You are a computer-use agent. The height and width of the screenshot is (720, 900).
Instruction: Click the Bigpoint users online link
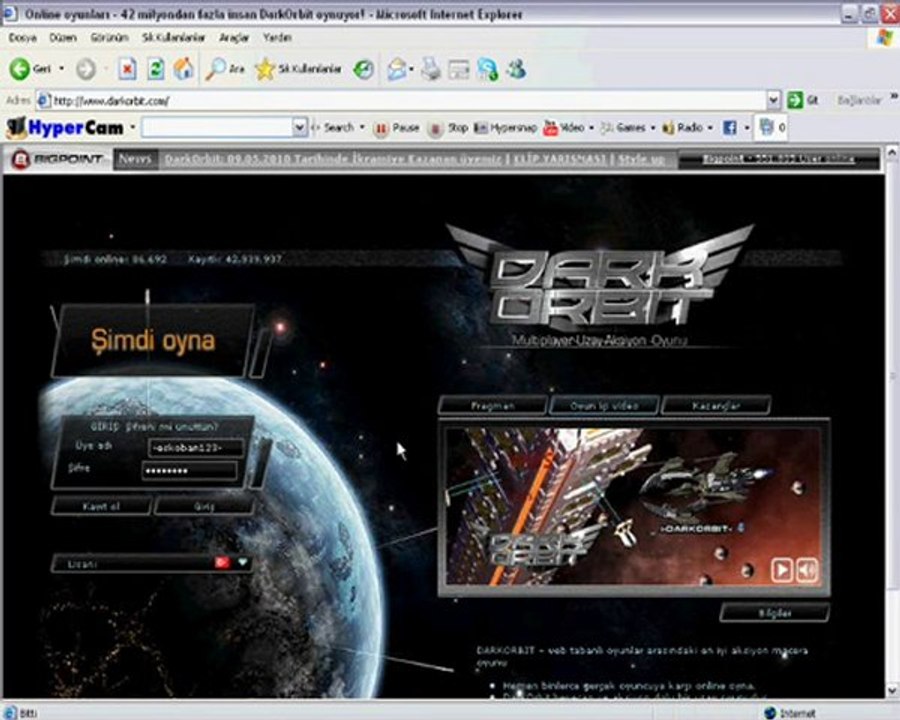pos(778,158)
